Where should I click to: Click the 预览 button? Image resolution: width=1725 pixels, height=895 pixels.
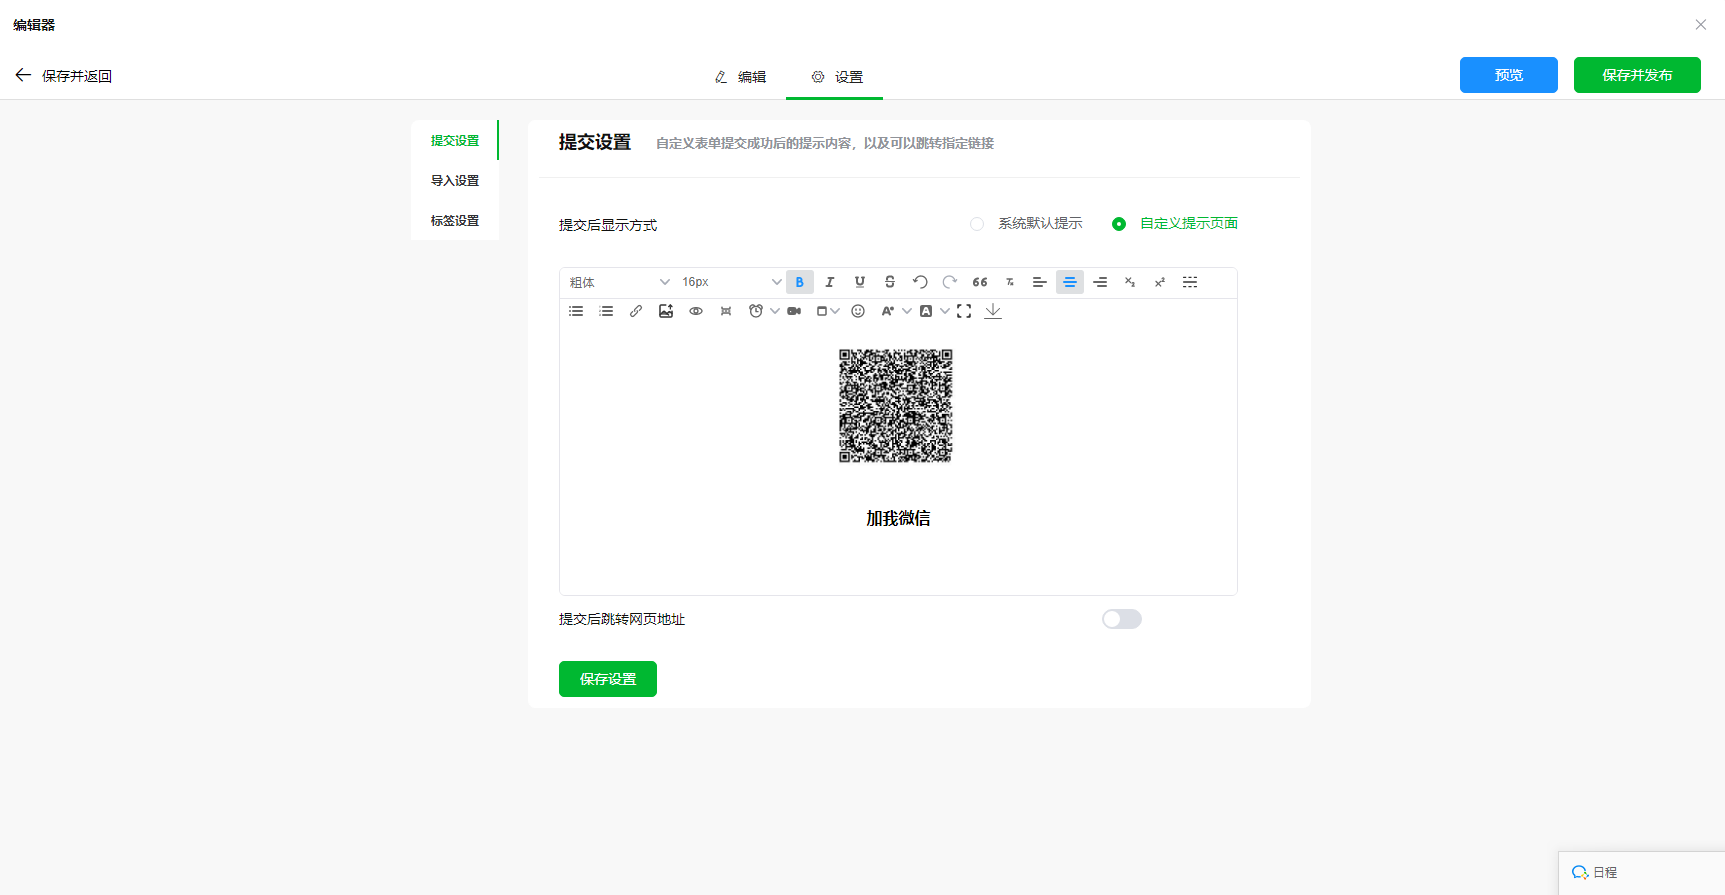(1509, 75)
